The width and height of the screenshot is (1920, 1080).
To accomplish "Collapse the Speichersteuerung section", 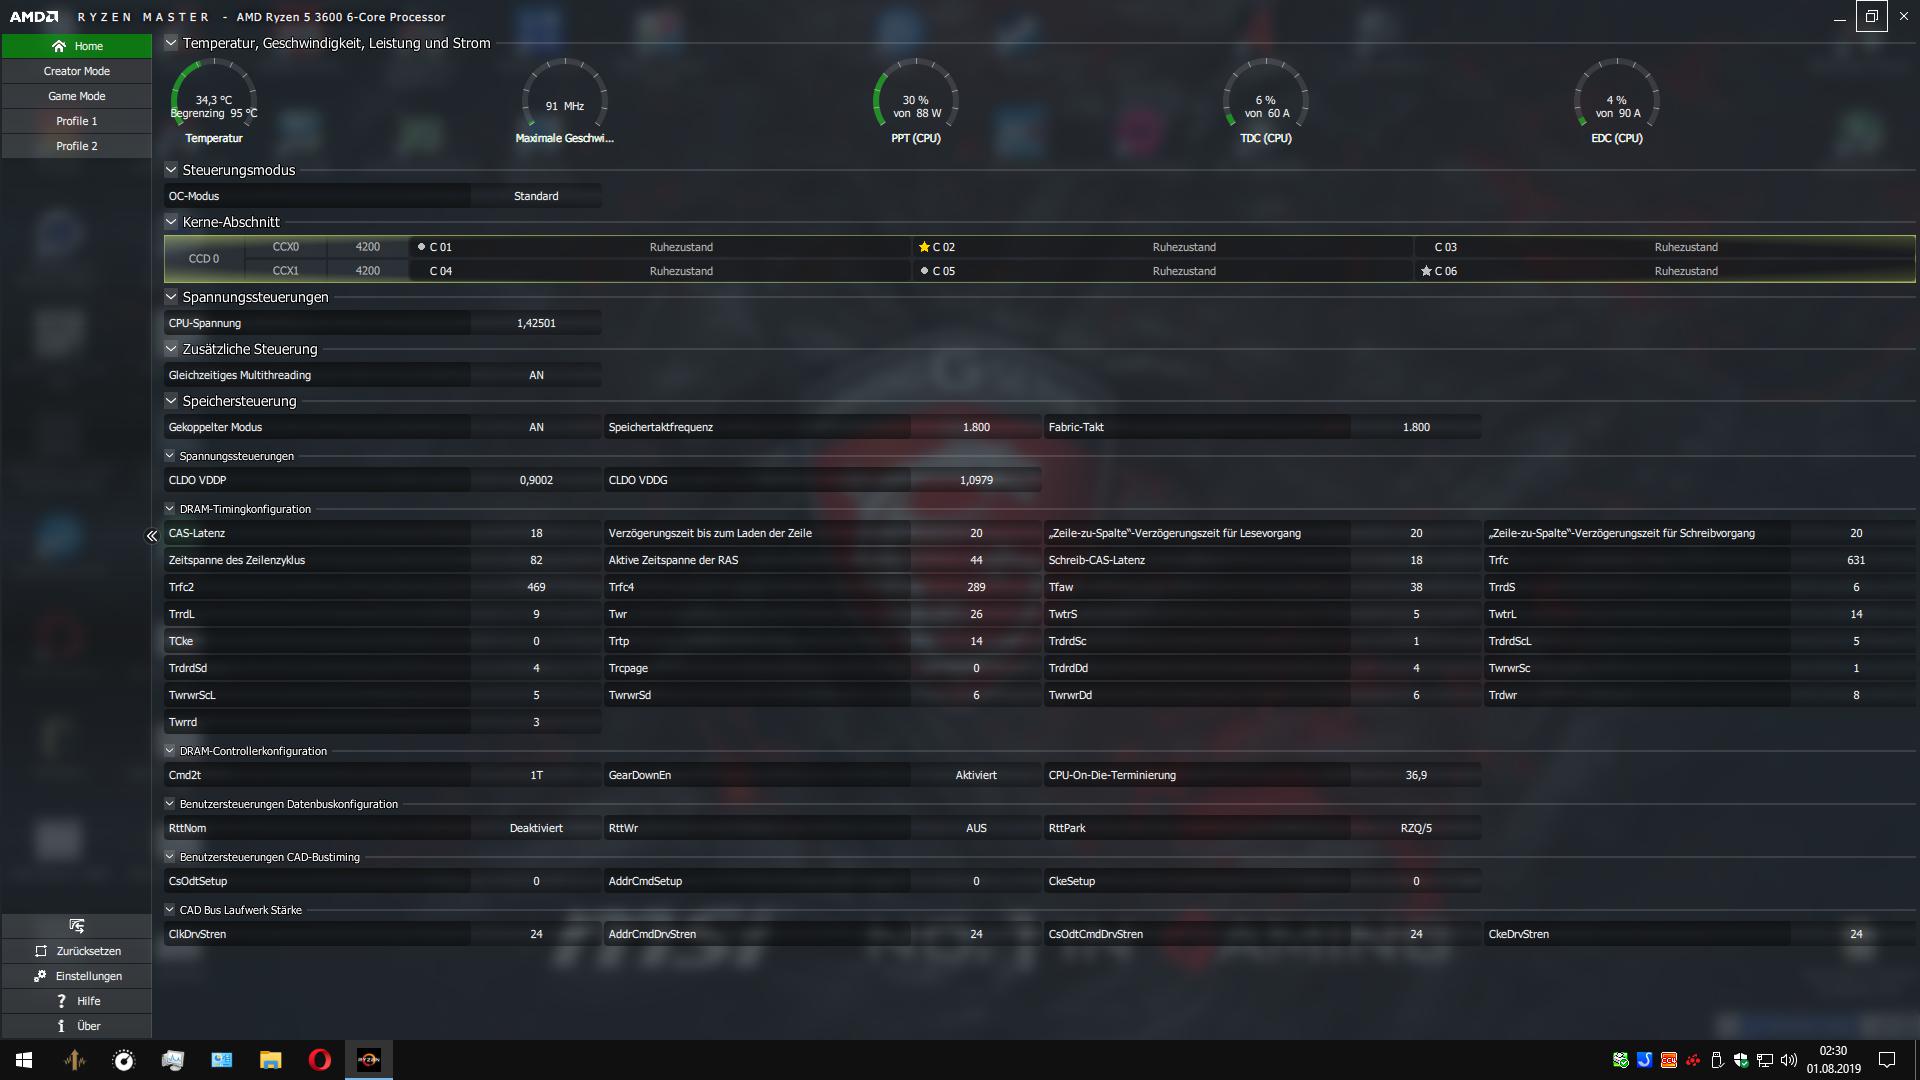I will pos(171,401).
